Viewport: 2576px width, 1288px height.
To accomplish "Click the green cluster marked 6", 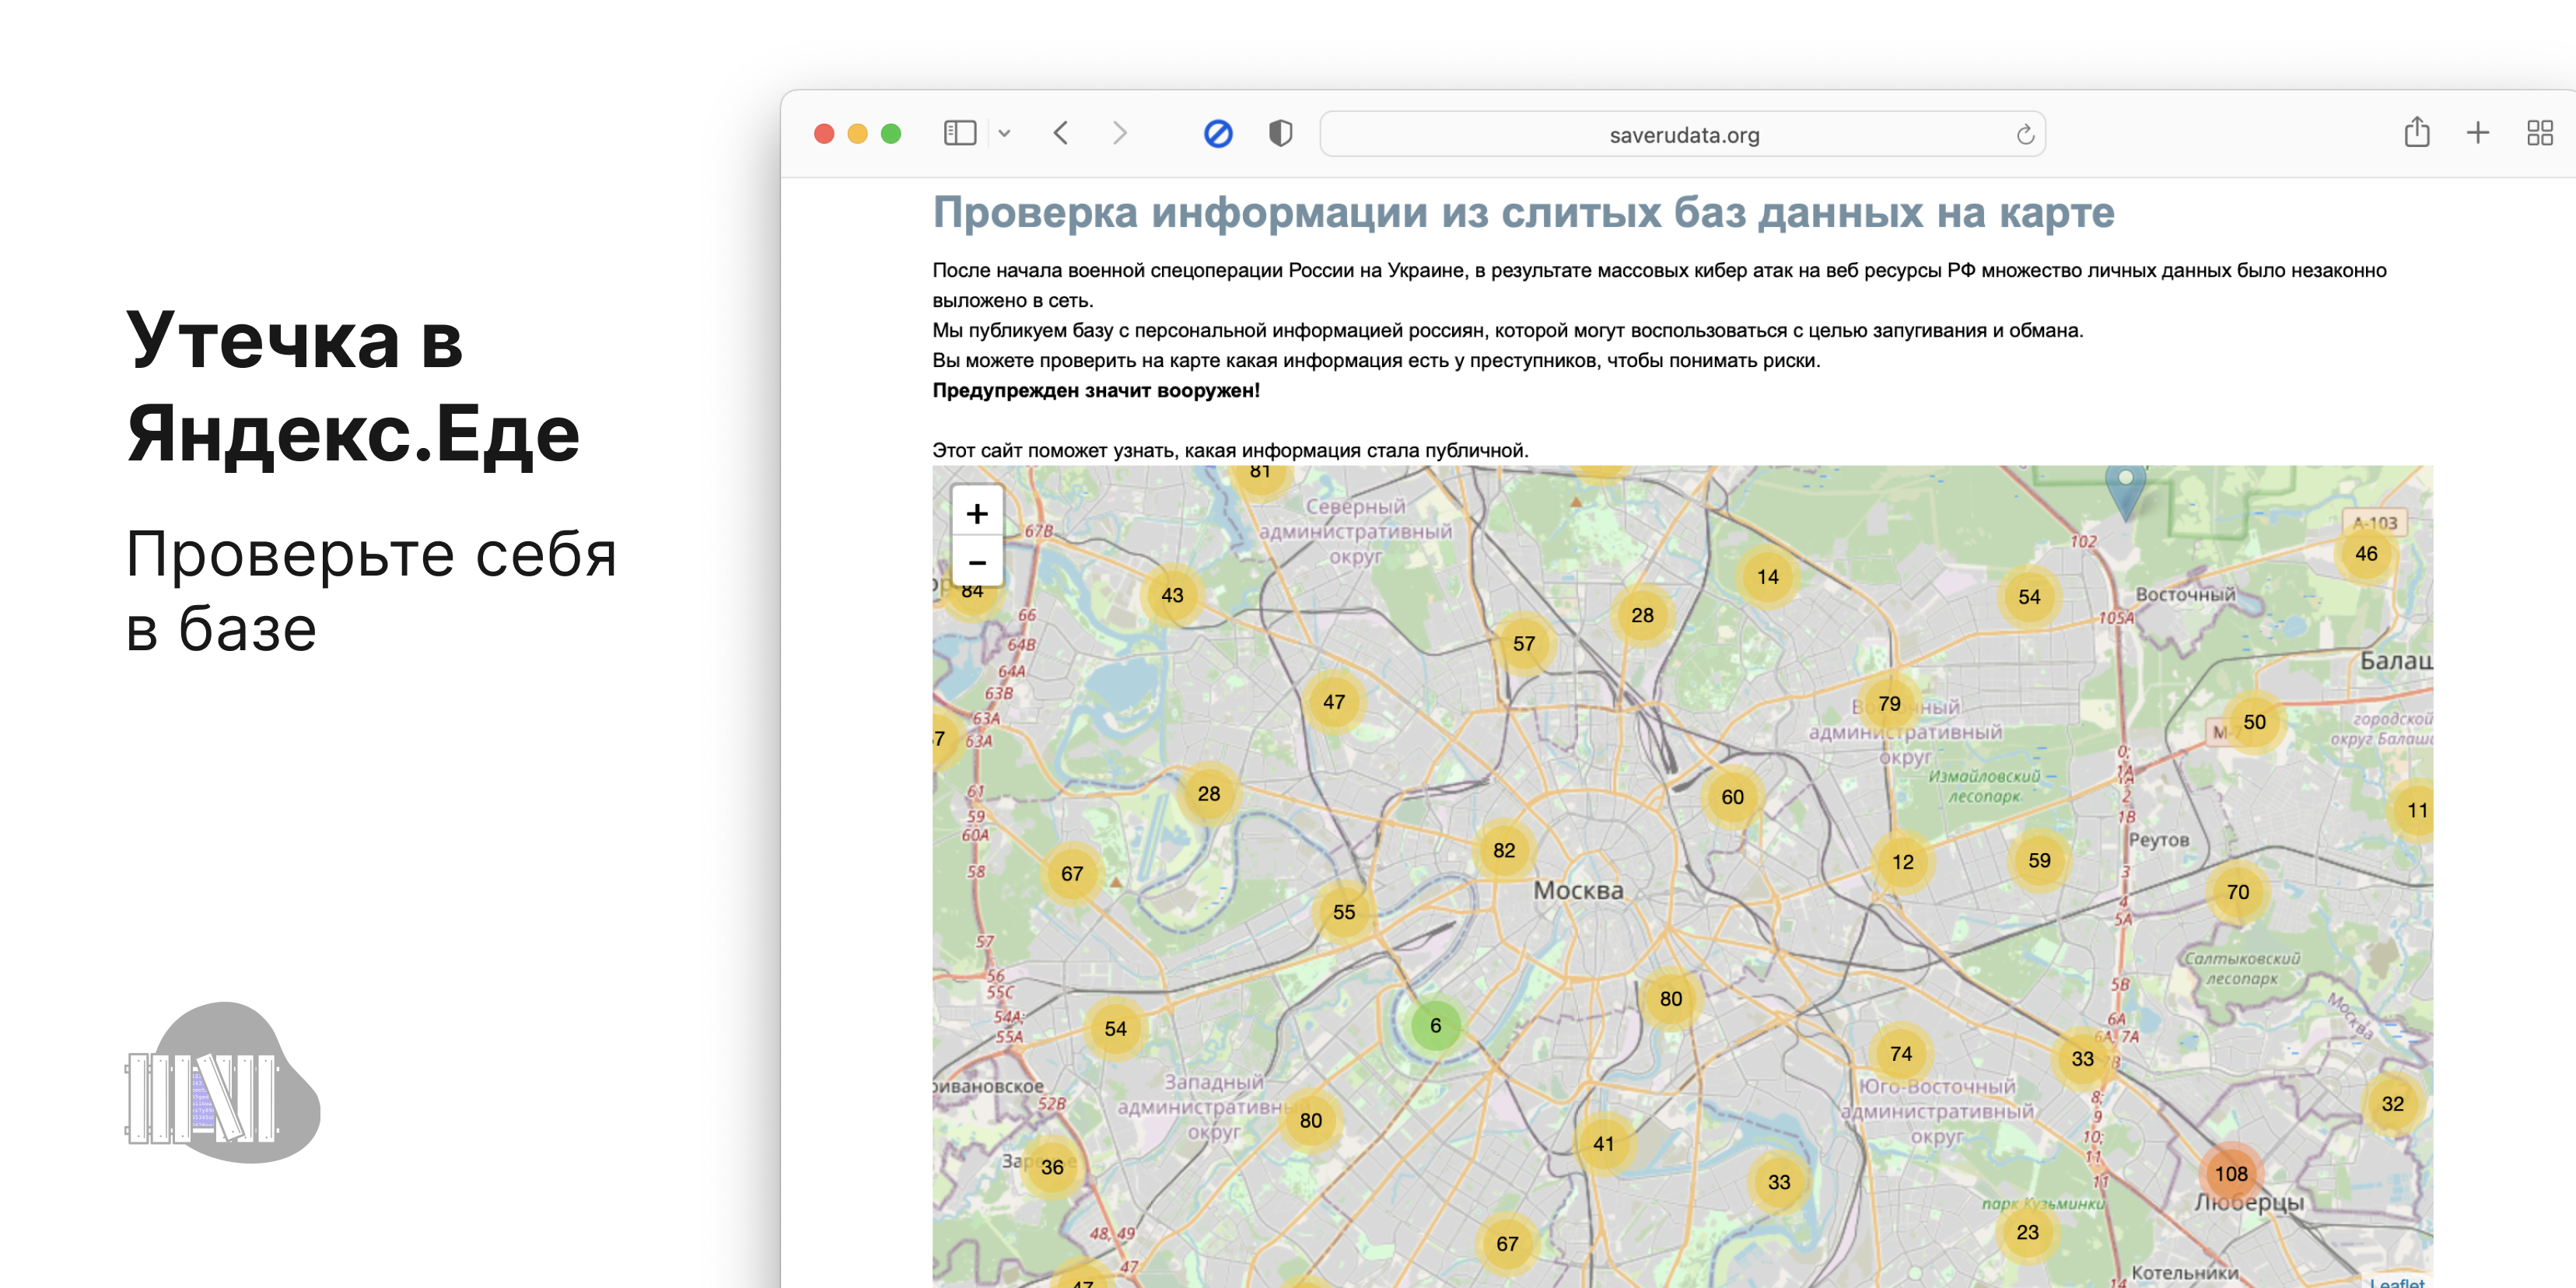I will pos(1435,1025).
